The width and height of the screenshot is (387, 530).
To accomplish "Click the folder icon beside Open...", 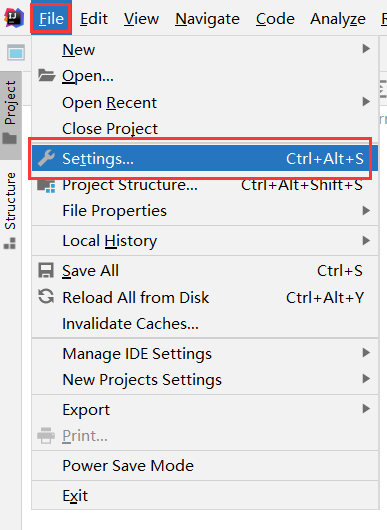I will (46, 75).
